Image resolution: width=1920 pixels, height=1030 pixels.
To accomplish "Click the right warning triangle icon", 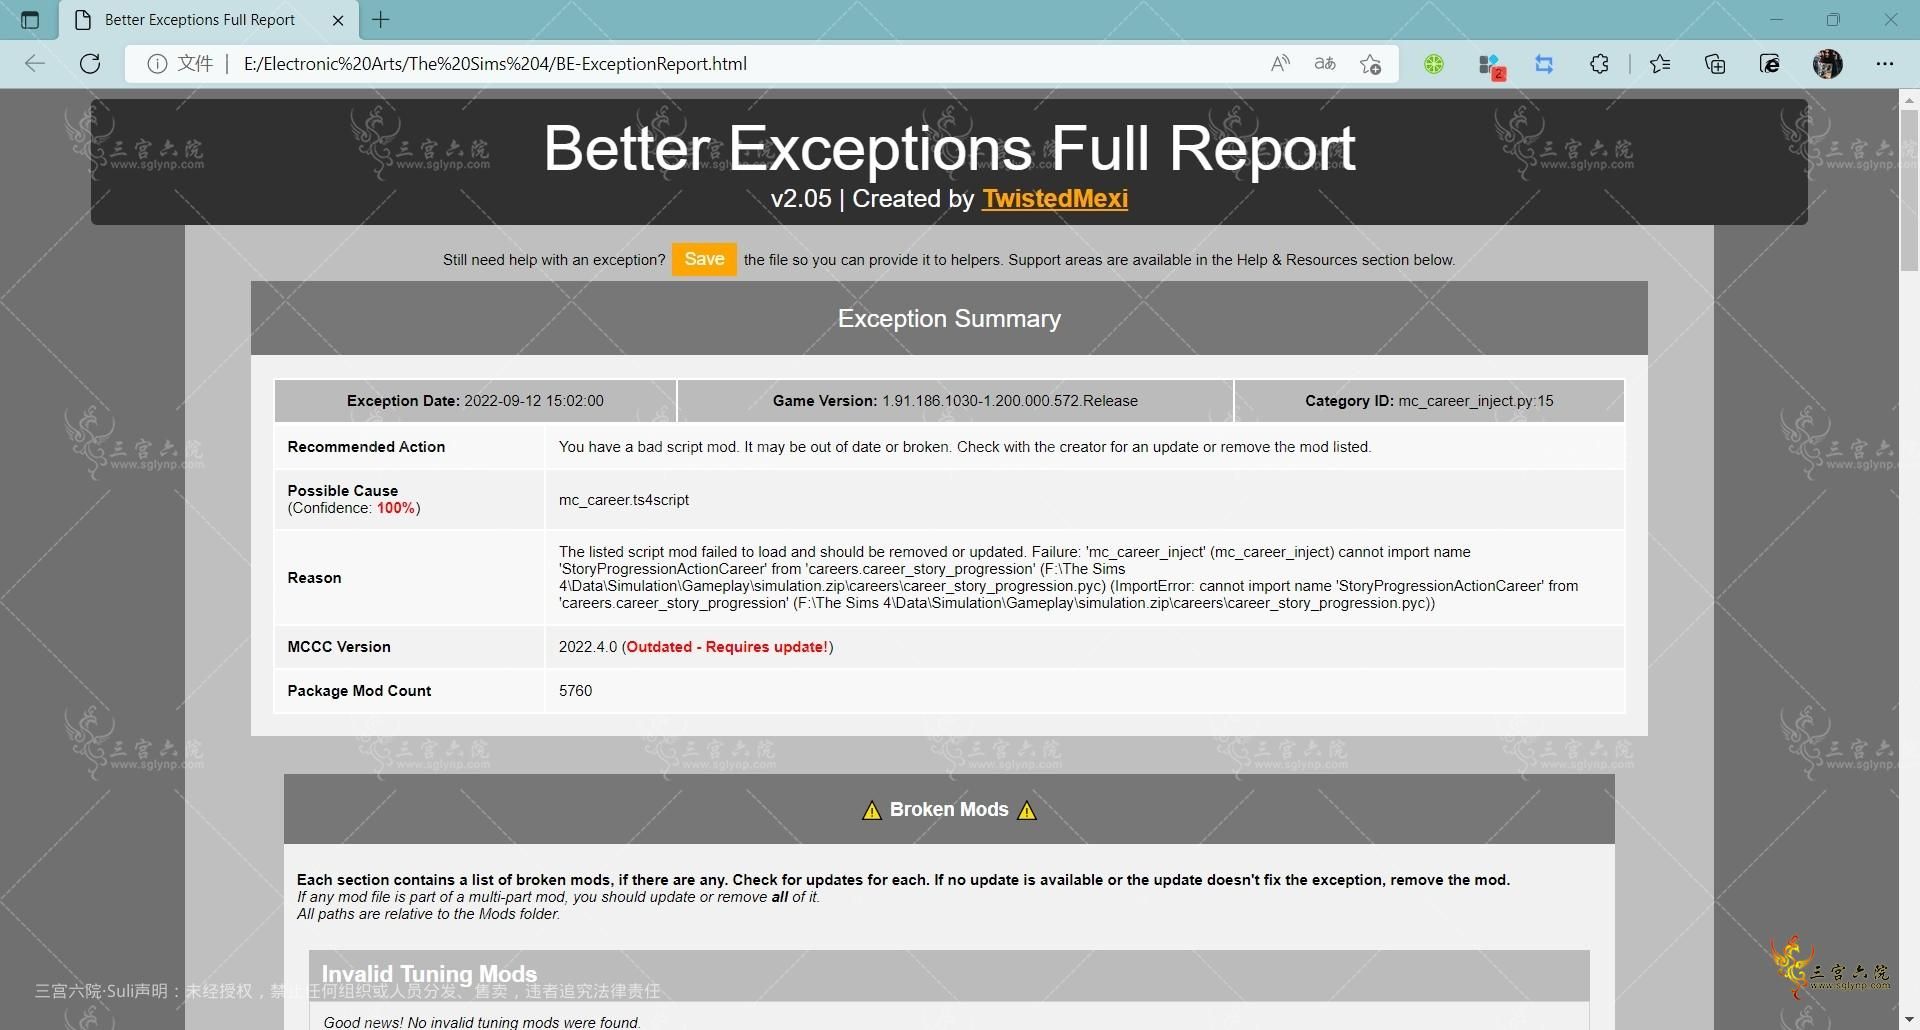I will pyautogui.click(x=1027, y=810).
